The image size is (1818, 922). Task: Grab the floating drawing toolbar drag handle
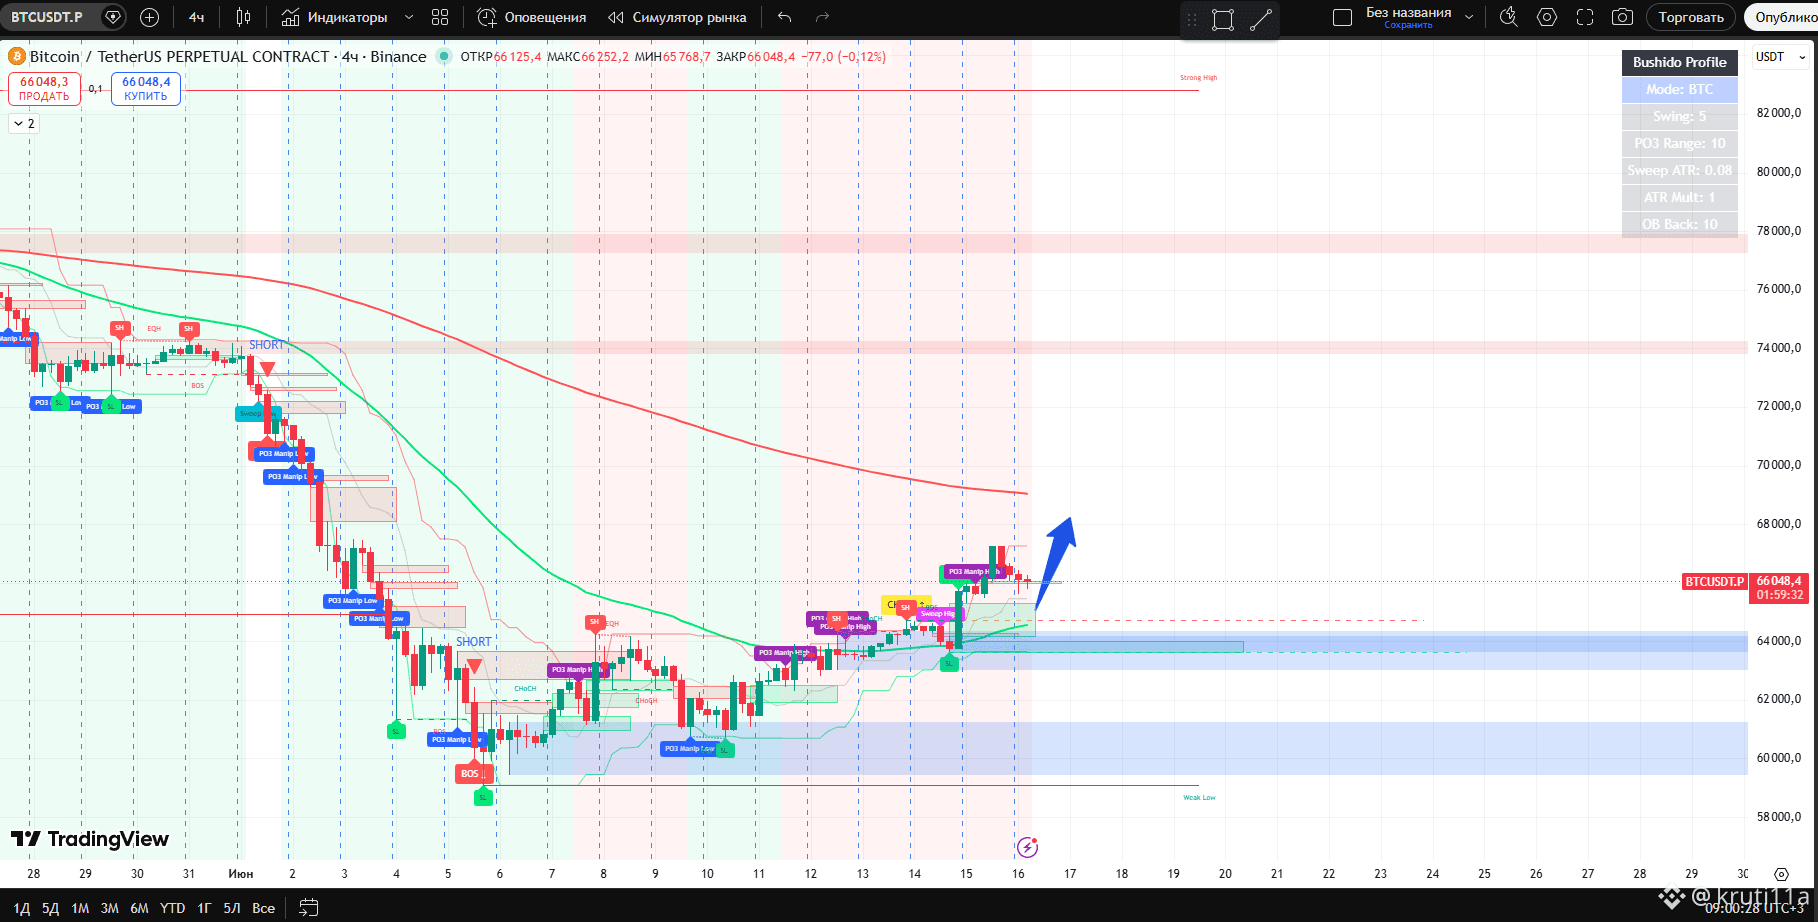tap(1192, 20)
